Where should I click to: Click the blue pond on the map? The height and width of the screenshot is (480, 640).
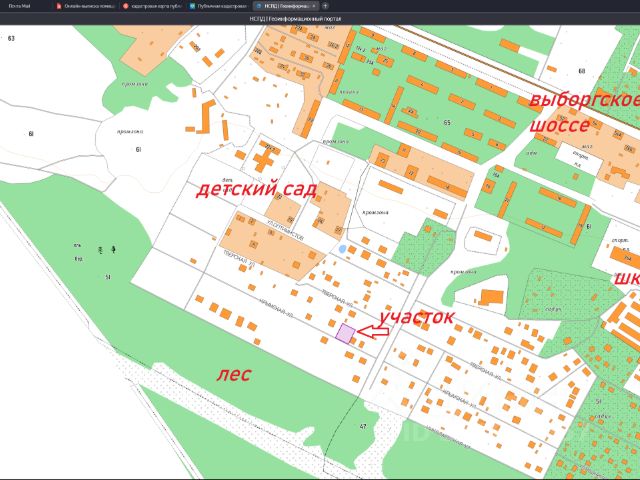342,248
